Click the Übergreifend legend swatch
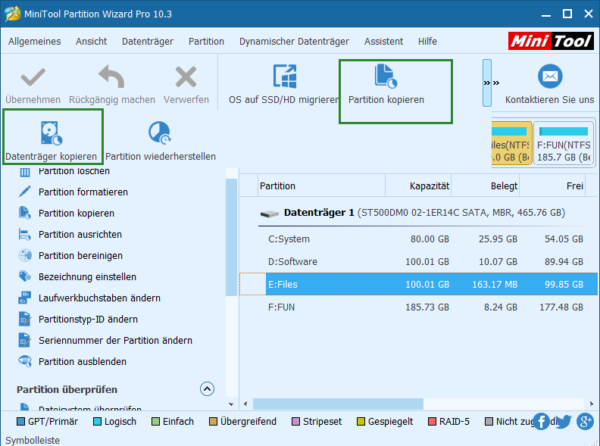This screenshot has height=446, width=600. click(213, 422)
